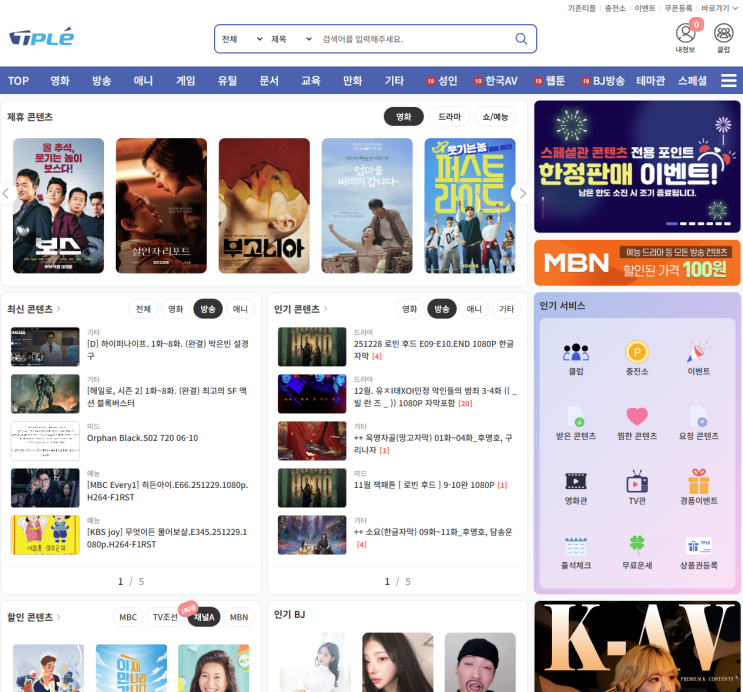
Task: Click the 충전소 top link
Action: point(615,8)
